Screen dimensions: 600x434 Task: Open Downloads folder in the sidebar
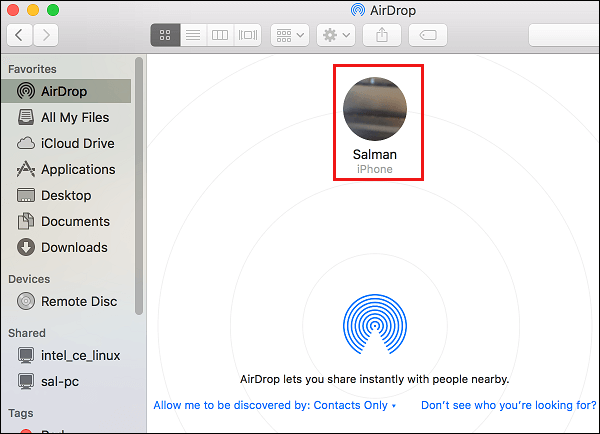coord(66,247)
